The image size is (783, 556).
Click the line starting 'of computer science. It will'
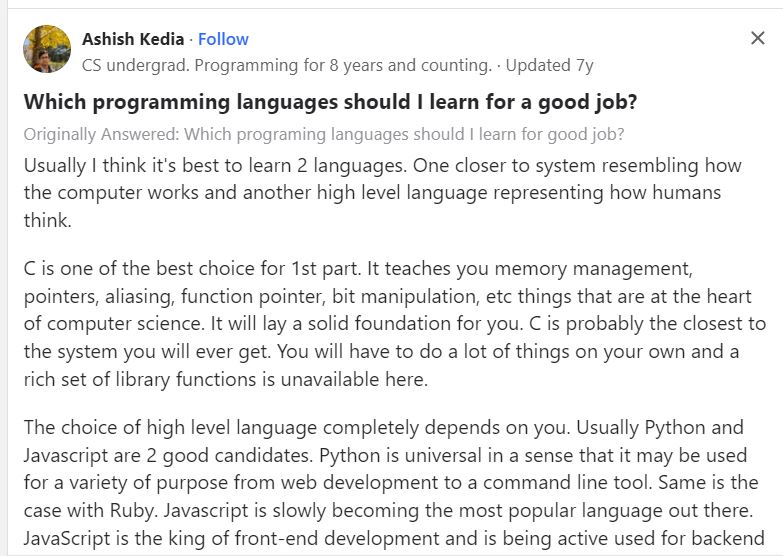tap(394, 324)
